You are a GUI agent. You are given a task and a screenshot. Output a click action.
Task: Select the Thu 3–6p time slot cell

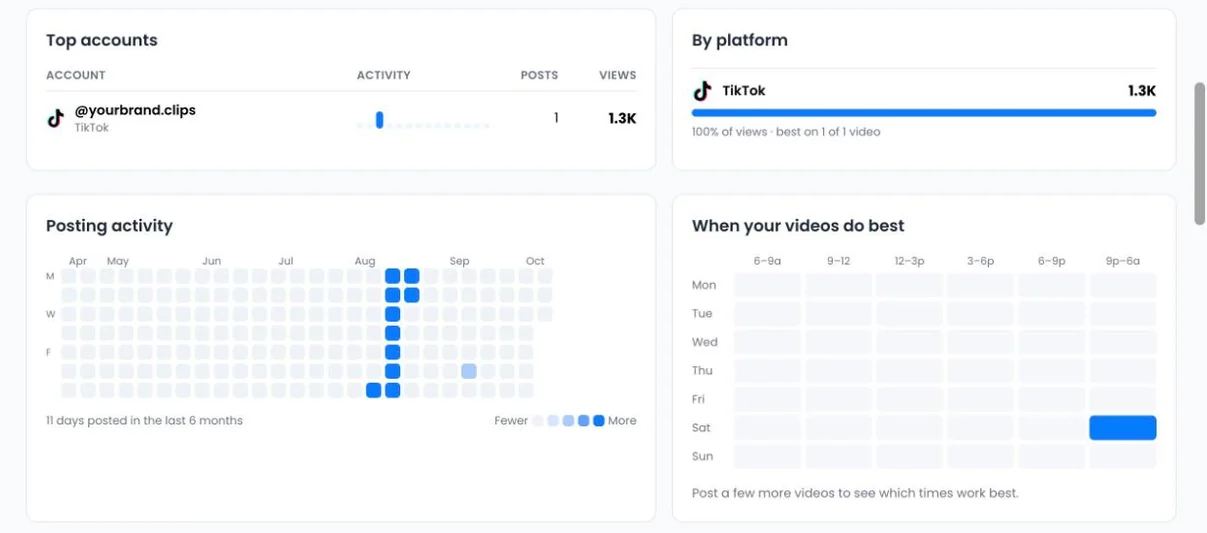(980, 371)
